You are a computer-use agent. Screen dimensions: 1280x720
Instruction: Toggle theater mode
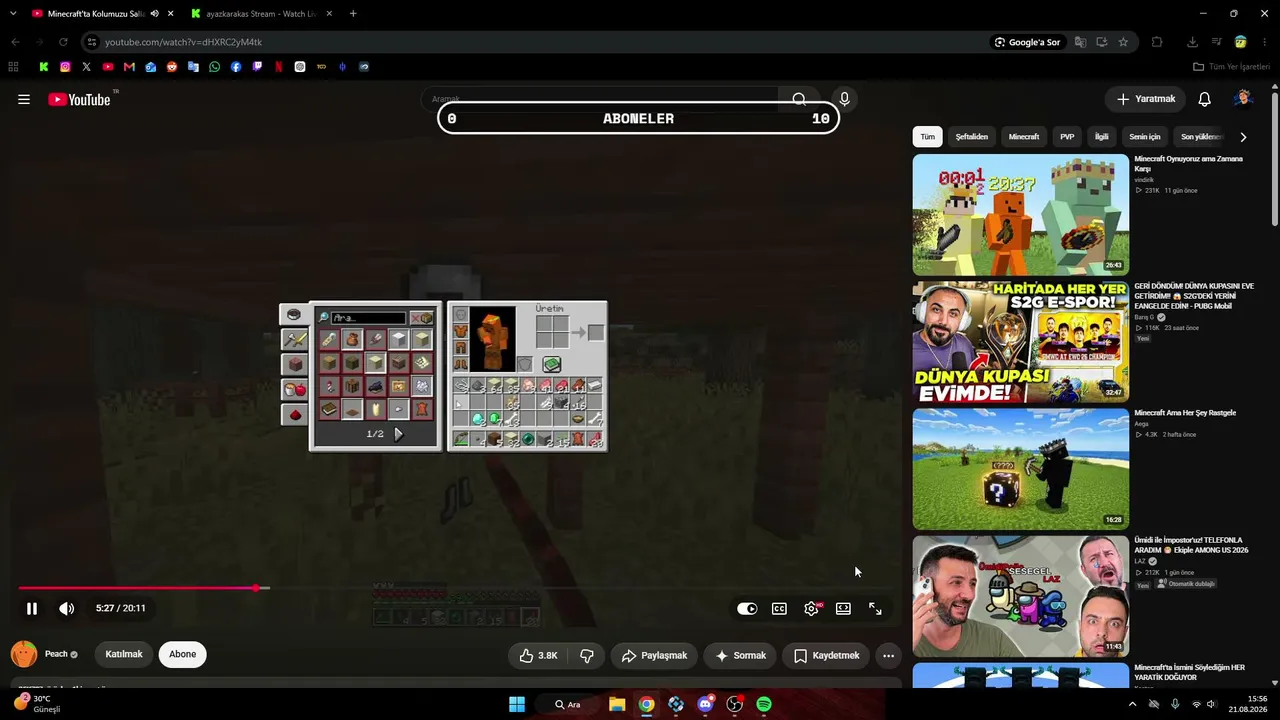pyautogui.click(x=843, y=608)
